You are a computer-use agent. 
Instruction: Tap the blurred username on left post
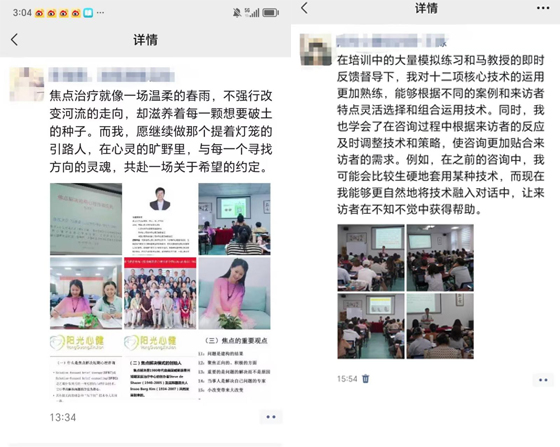pyautogui.click(x=112, y=76)
